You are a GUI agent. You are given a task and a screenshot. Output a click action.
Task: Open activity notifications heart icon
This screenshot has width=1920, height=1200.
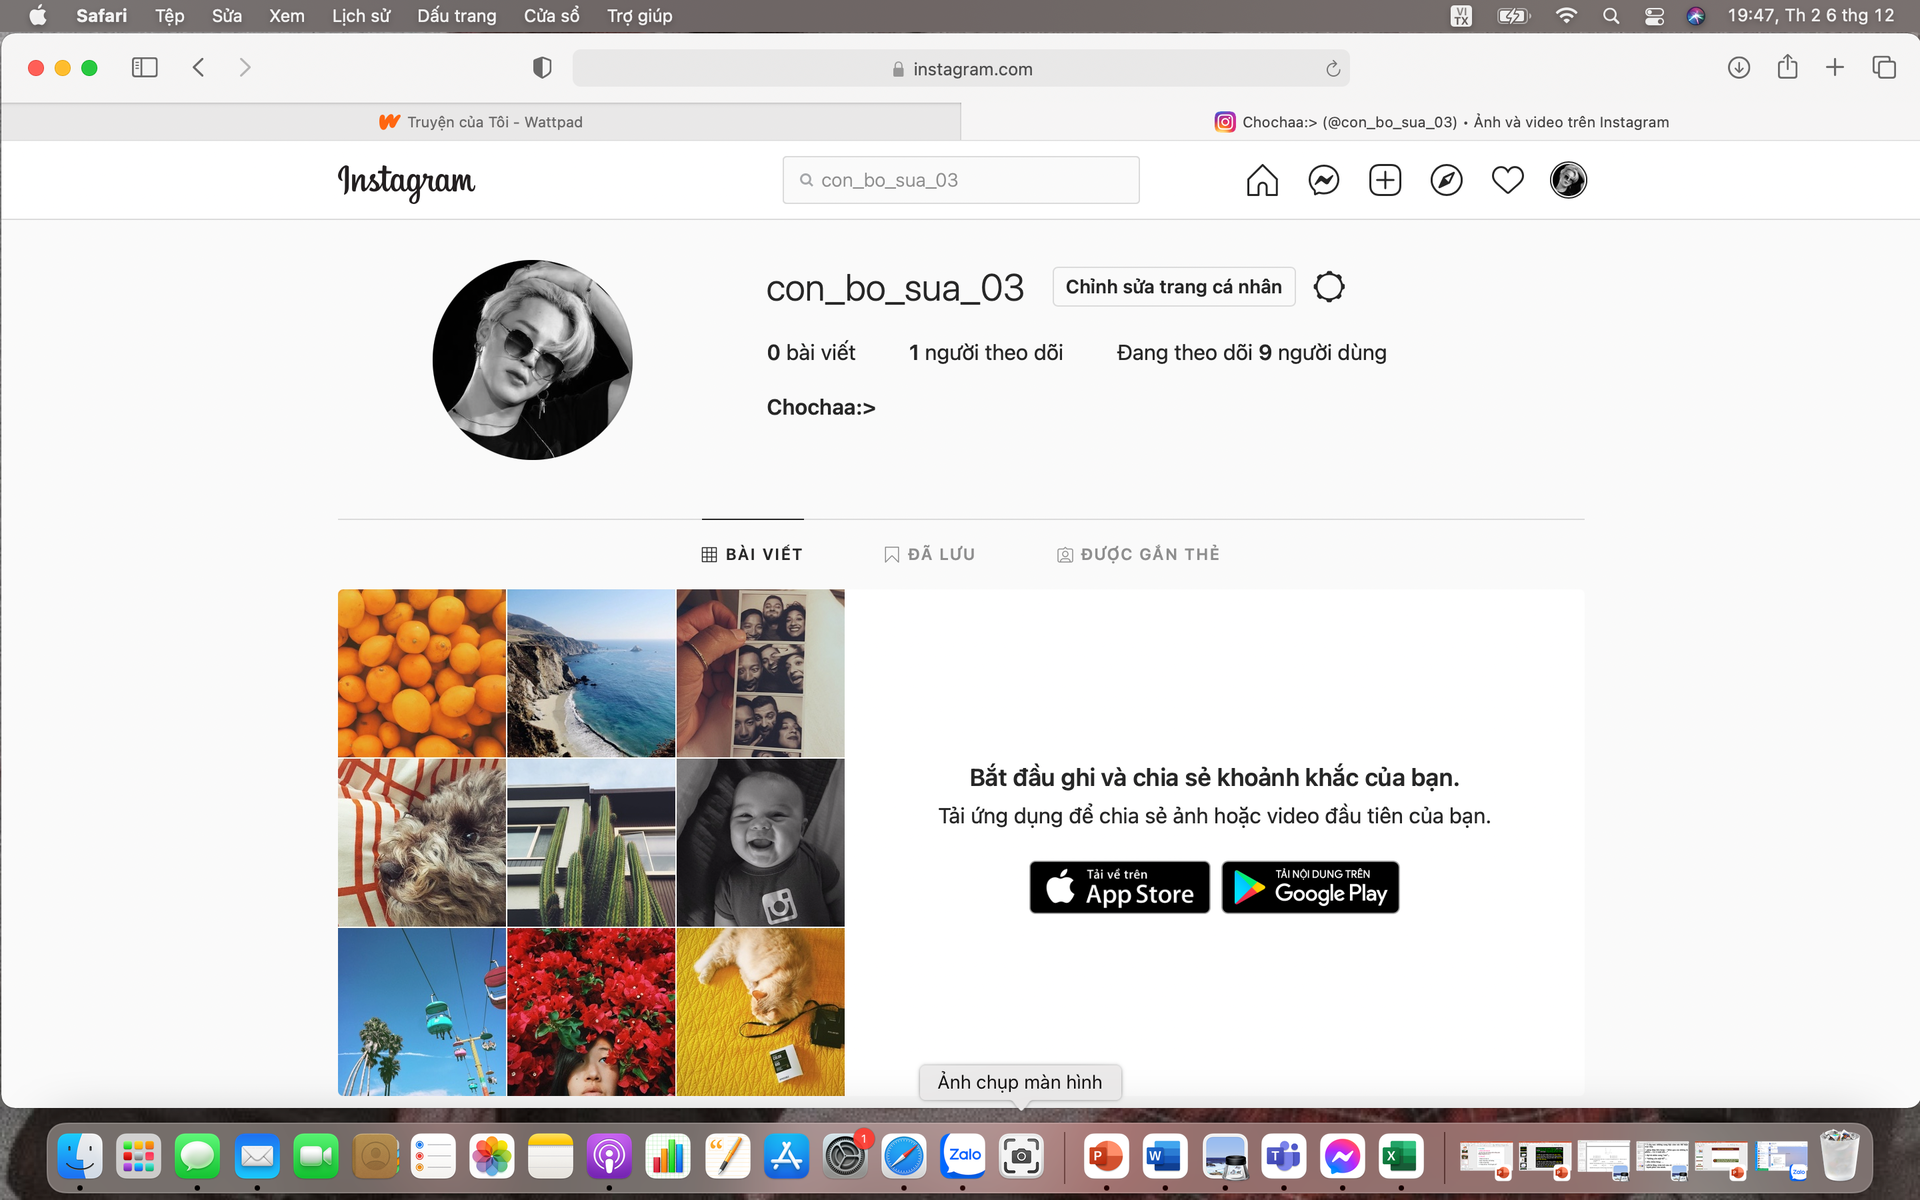(1507, 180)
